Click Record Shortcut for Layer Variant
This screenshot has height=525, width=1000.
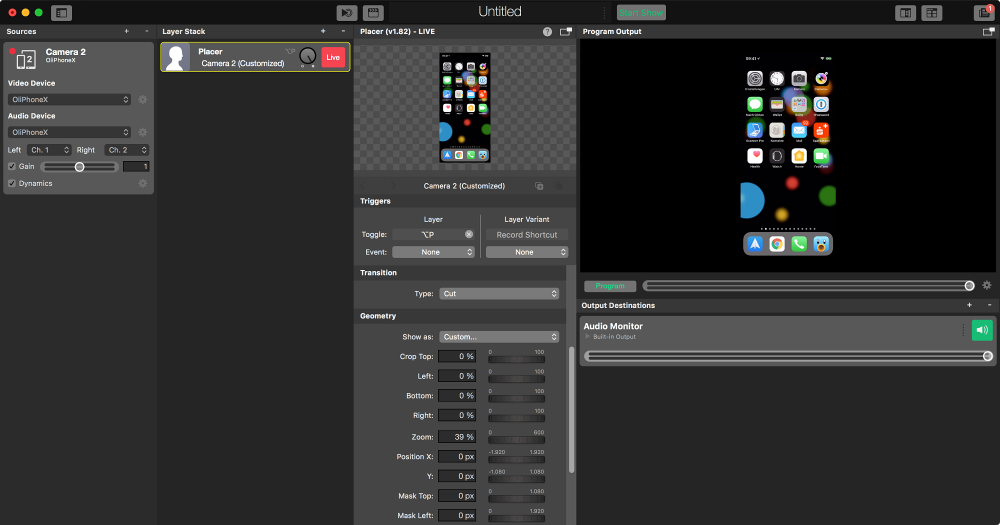coord(527,235)
